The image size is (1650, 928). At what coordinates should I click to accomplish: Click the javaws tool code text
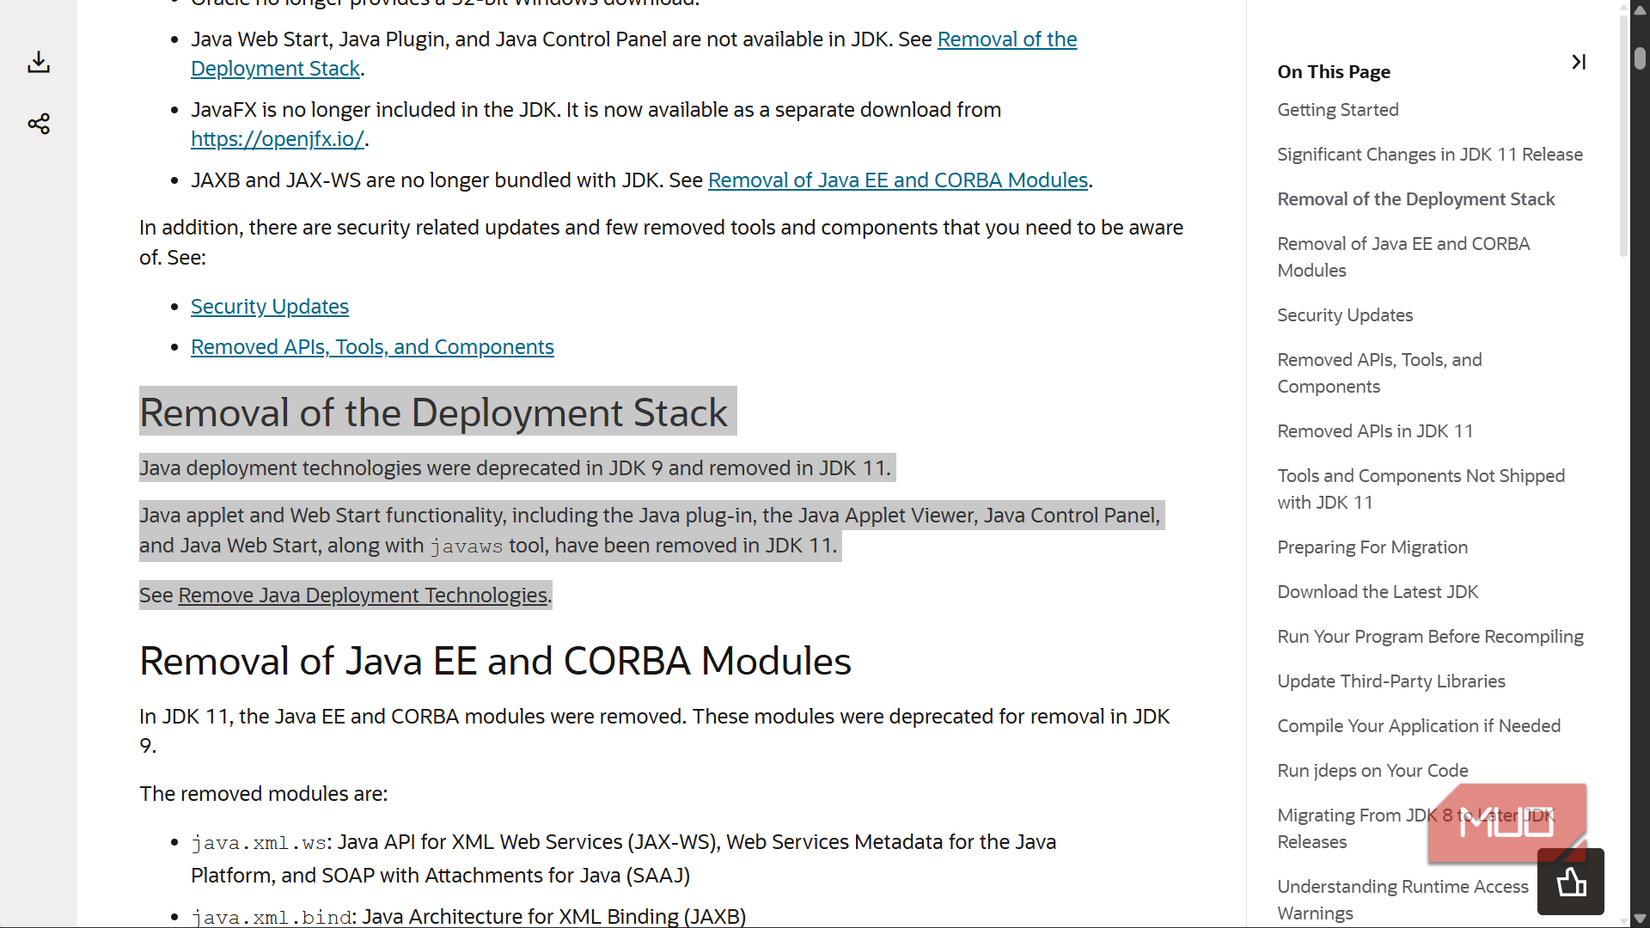coord(466,547)
